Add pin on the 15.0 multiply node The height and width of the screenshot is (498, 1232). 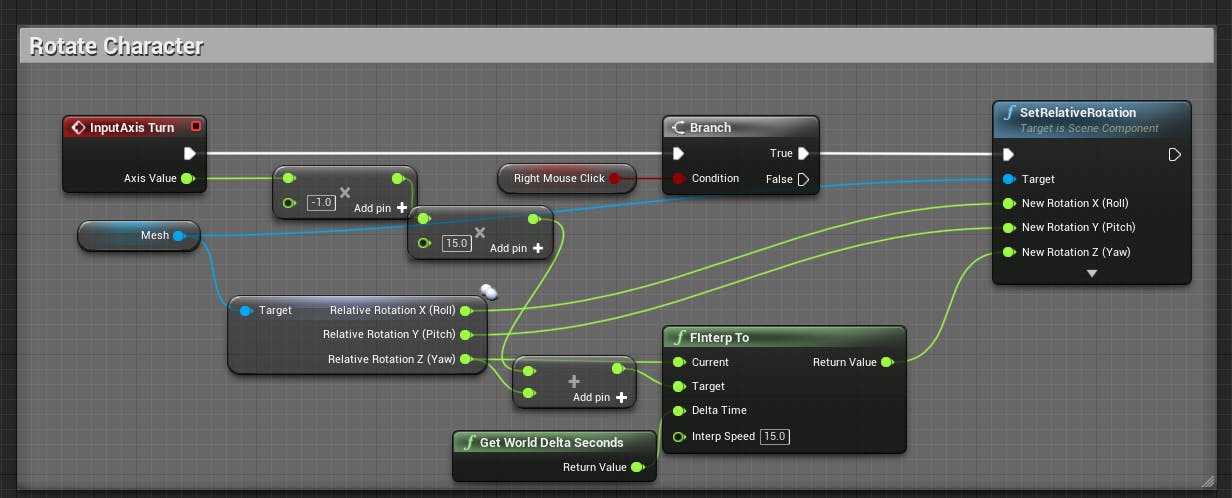coord(516,248)
